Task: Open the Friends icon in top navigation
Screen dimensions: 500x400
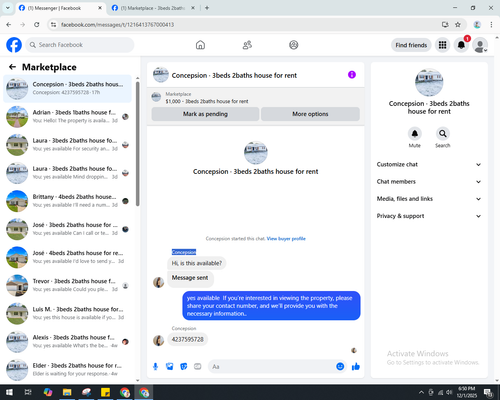Action: tap(247, 45)
